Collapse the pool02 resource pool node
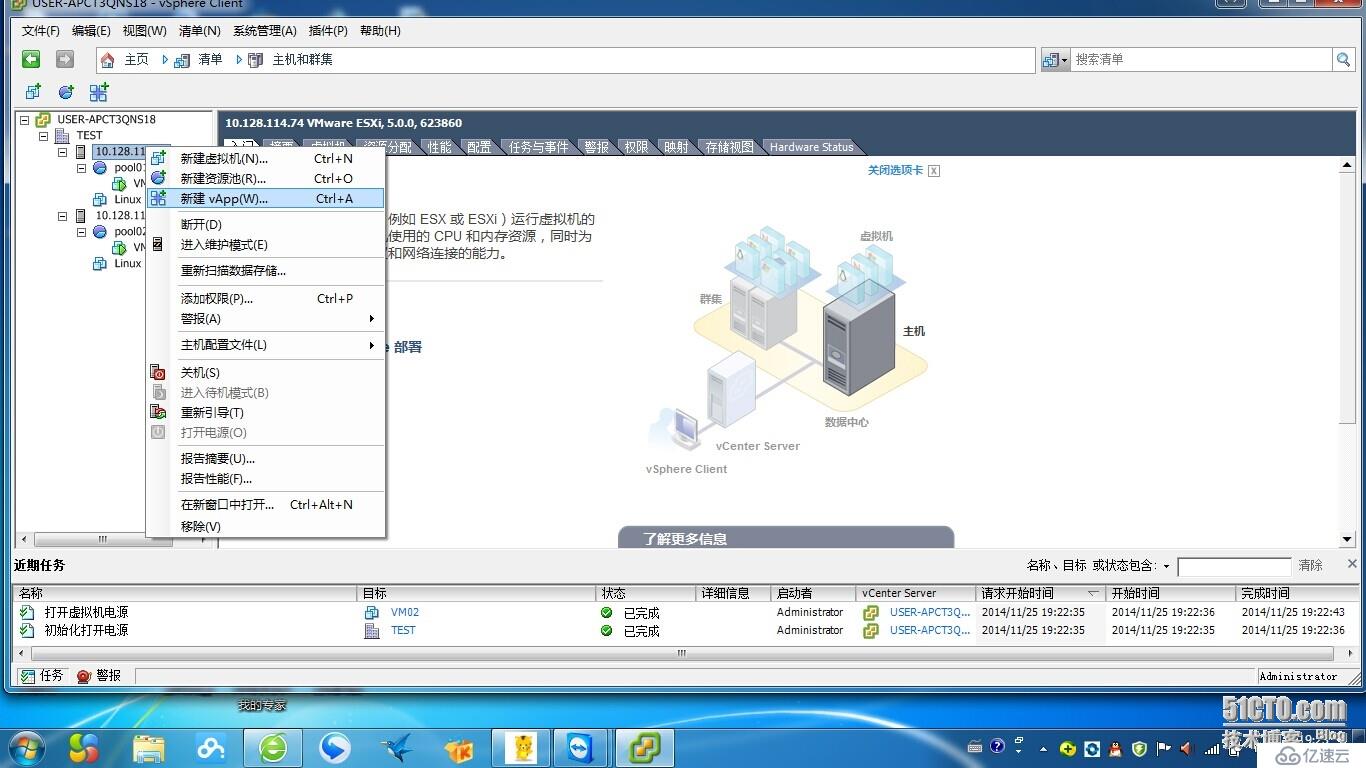This screenshot has height=768, width=1366. coord(82,232)
